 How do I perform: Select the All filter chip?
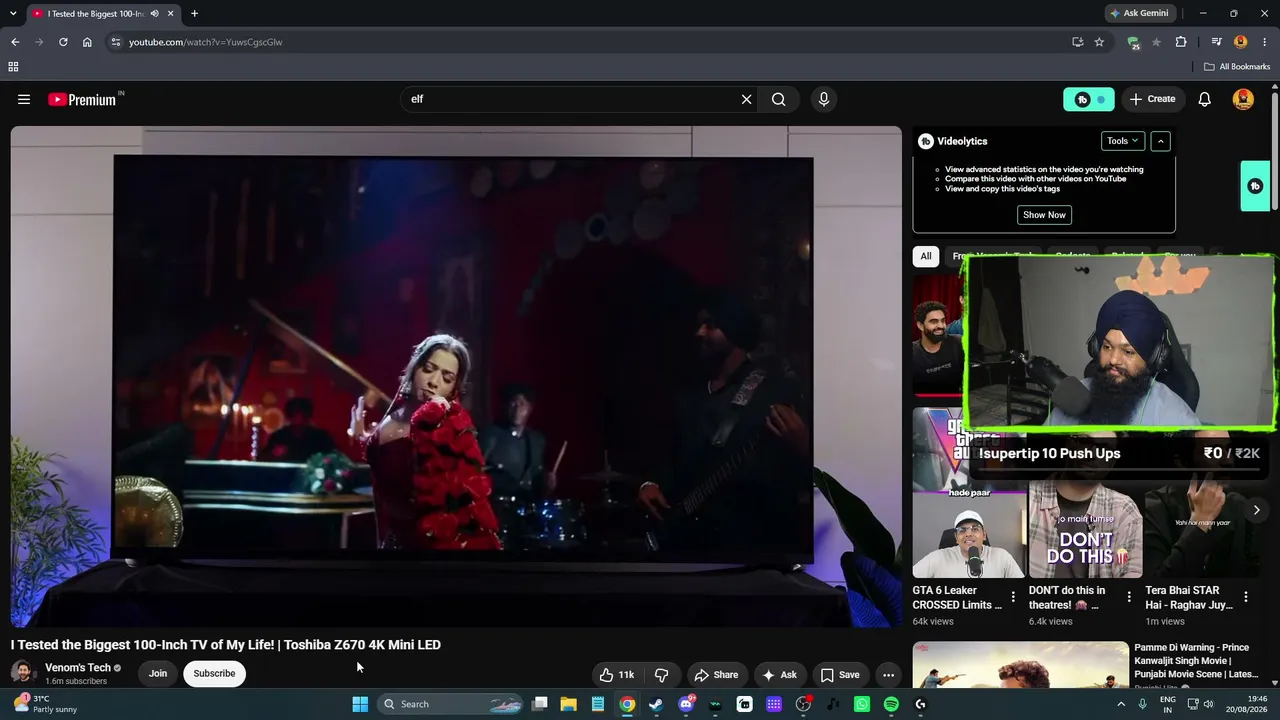tap(926, 256)
